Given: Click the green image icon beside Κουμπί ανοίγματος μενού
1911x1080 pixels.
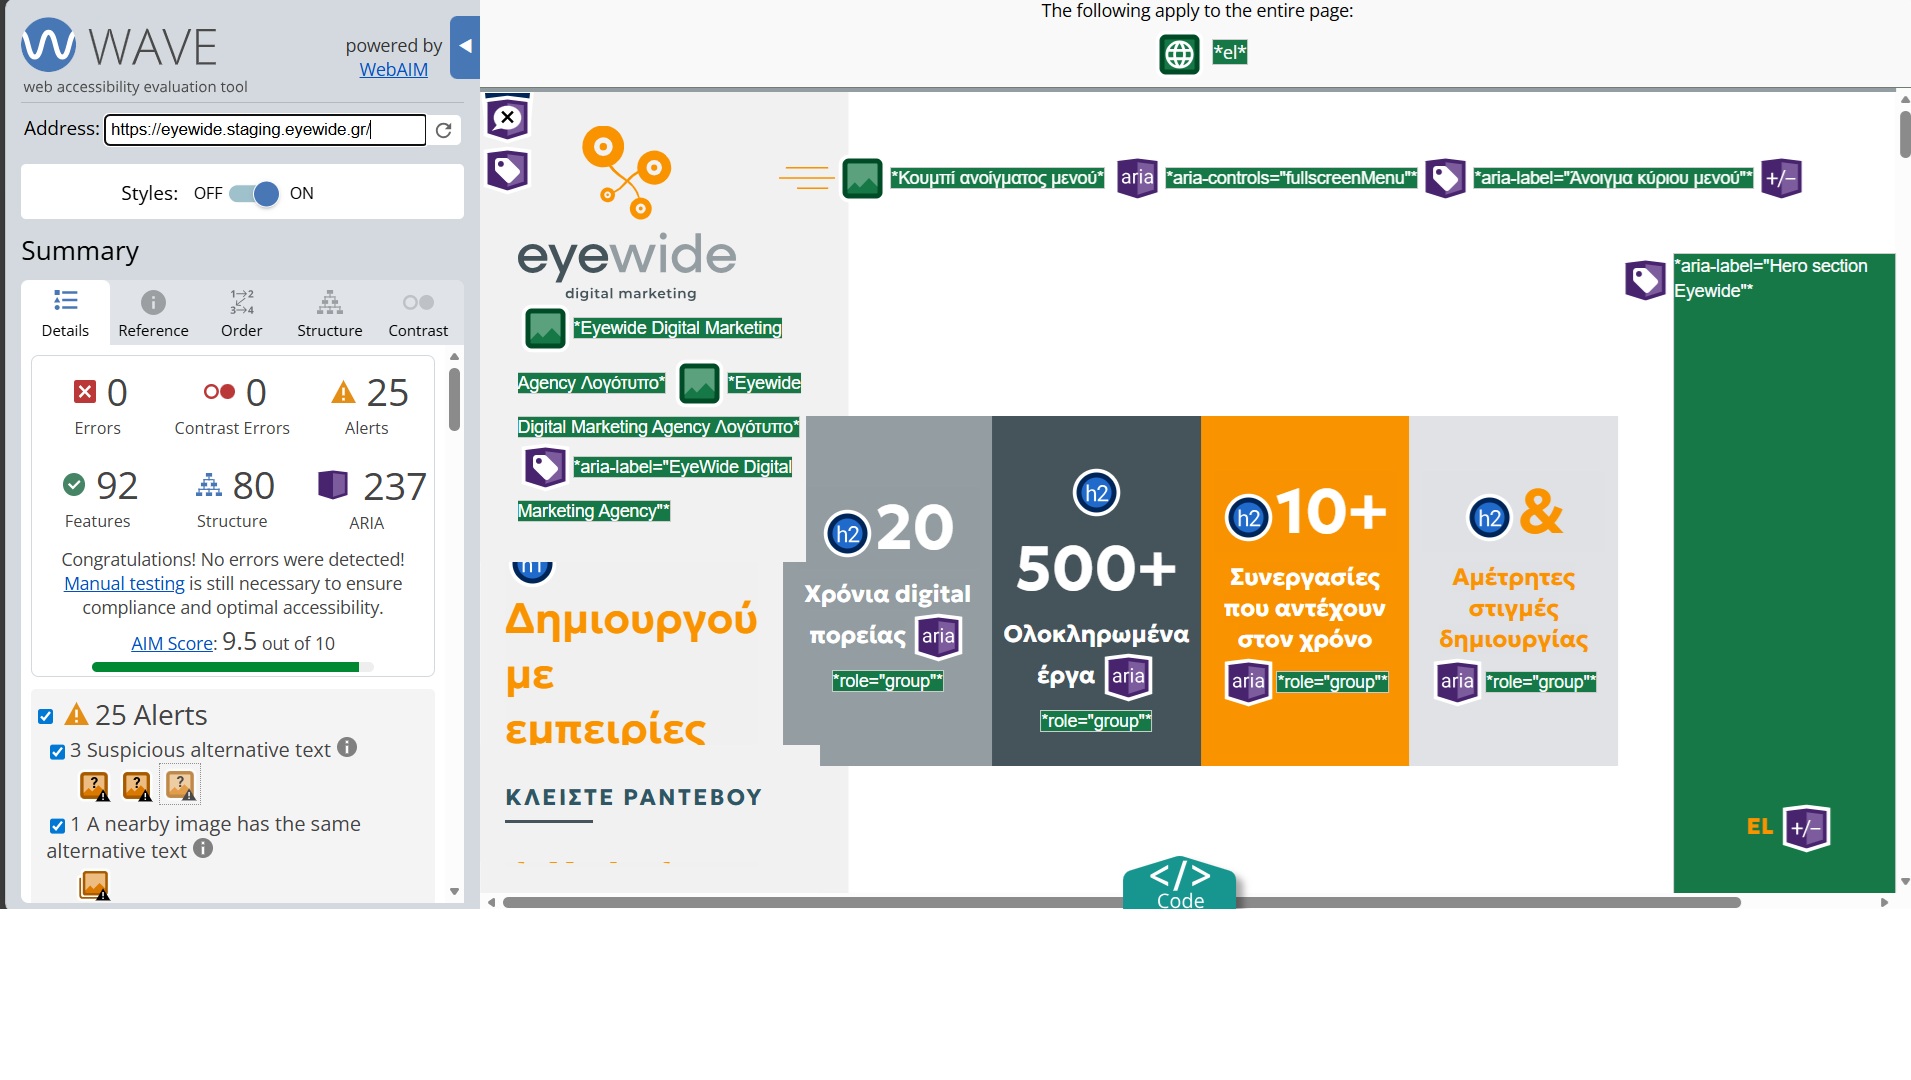Looking at the screenshot, I should [x=862, y=179].
